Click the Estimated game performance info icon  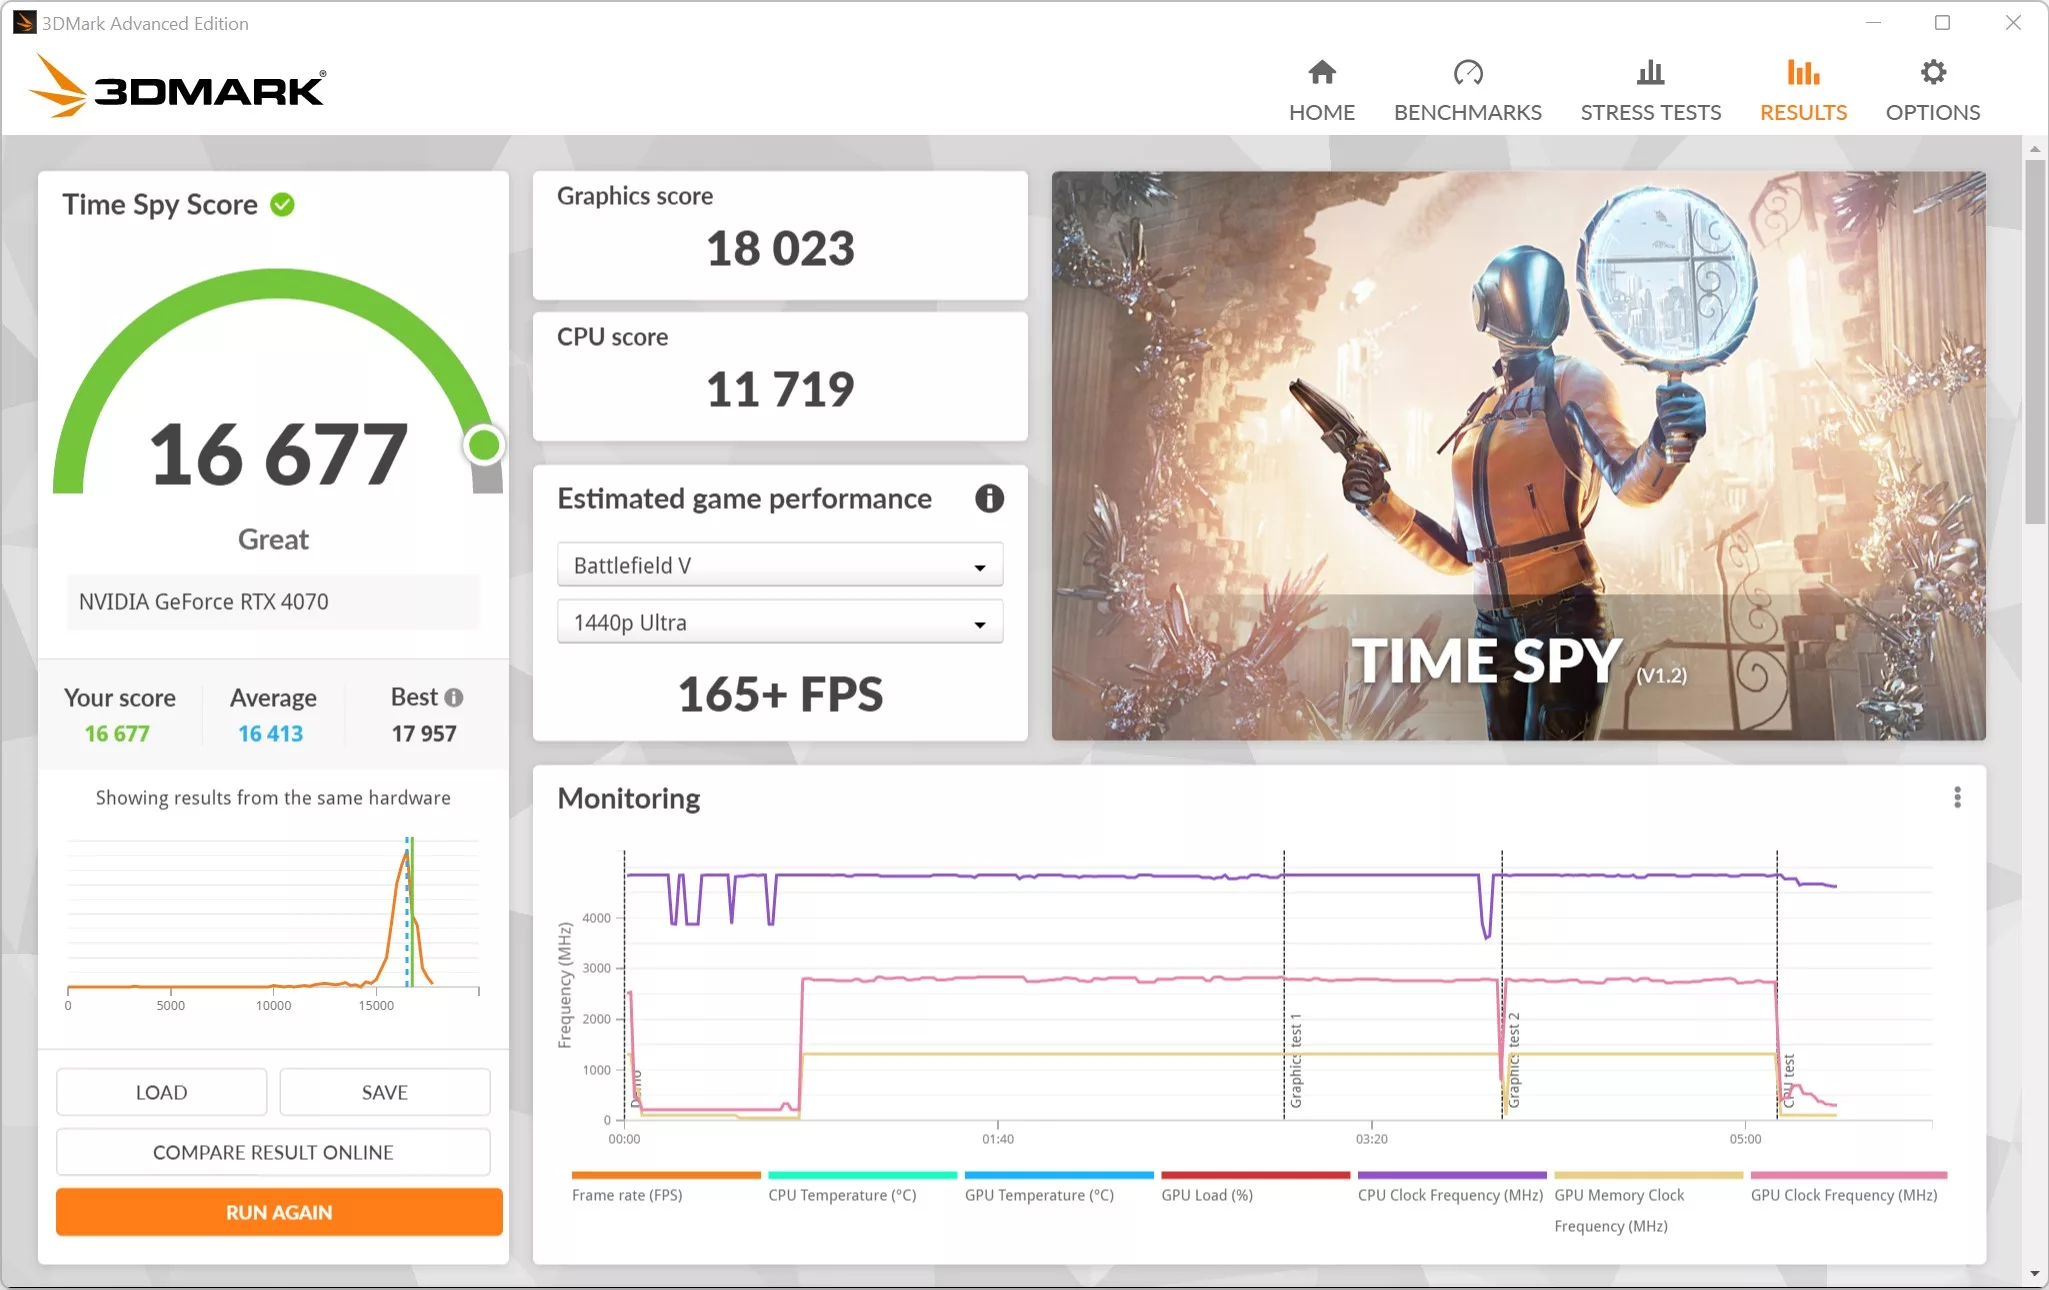coord(988,499)
